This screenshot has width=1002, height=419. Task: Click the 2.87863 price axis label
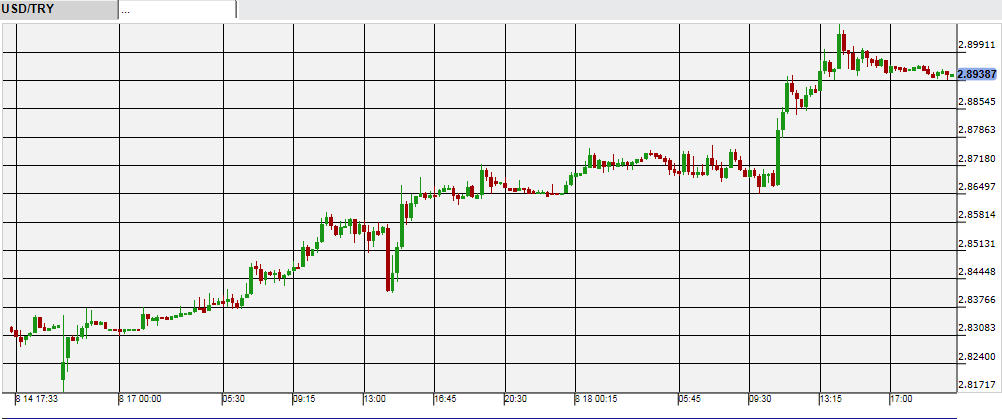click(977, 130)
